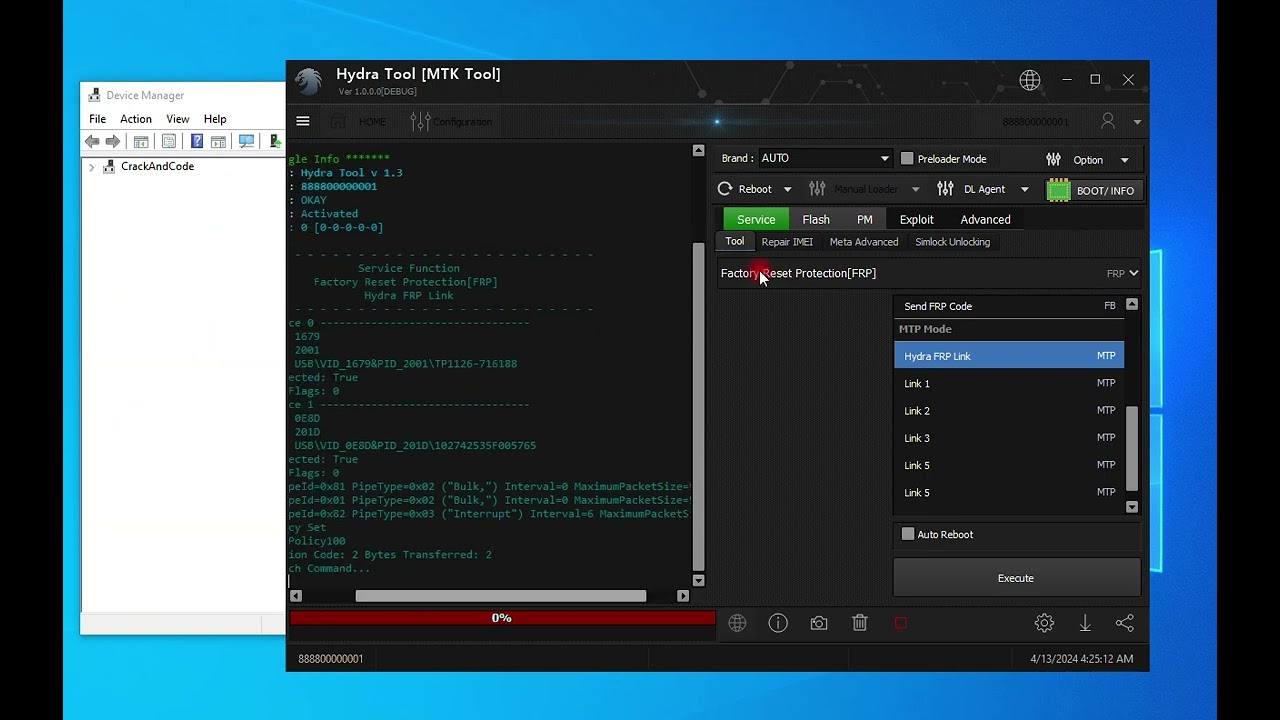Click the globe language icon in title bar
1280x720 pixels.
pyautogui.click(x=1030, y=80)
